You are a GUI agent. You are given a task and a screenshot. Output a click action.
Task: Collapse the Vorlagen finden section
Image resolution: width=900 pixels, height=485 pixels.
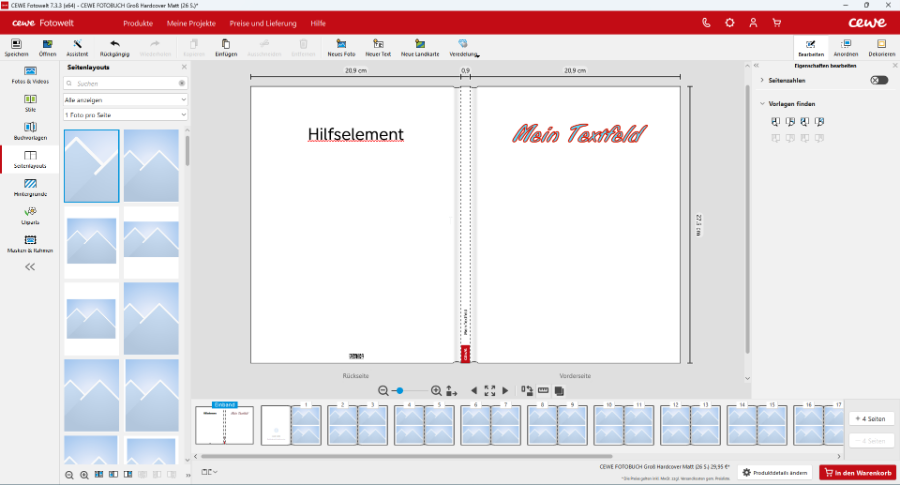(x=762, y=103)
